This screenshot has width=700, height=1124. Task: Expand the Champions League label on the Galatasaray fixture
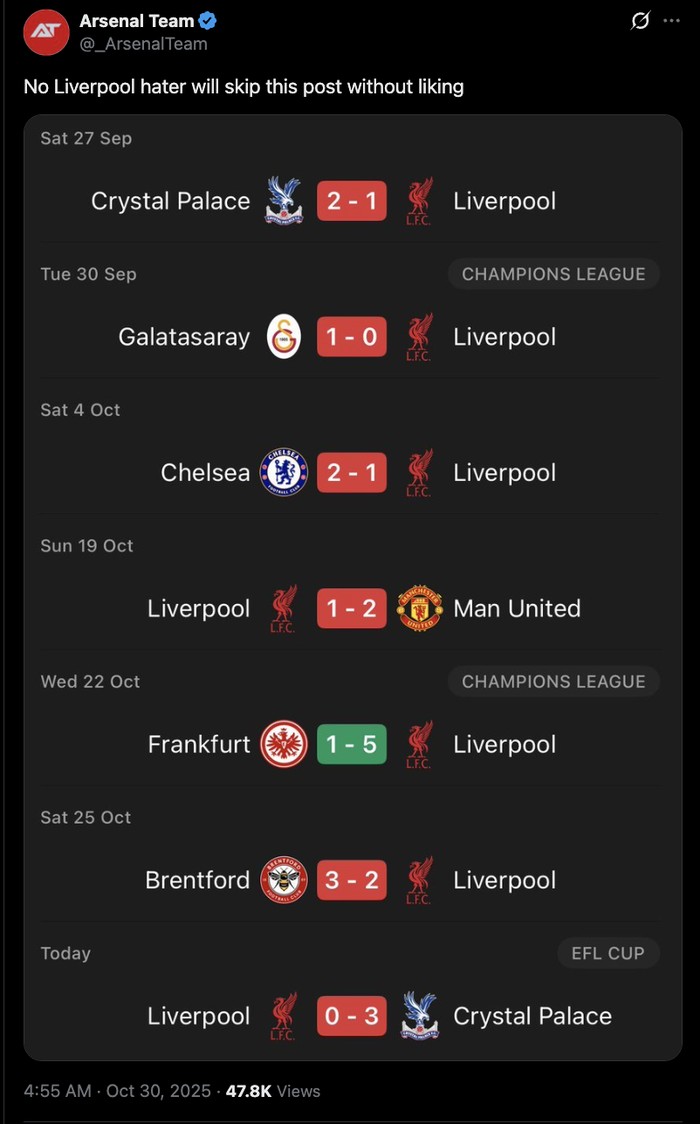[x=554, y=274]
